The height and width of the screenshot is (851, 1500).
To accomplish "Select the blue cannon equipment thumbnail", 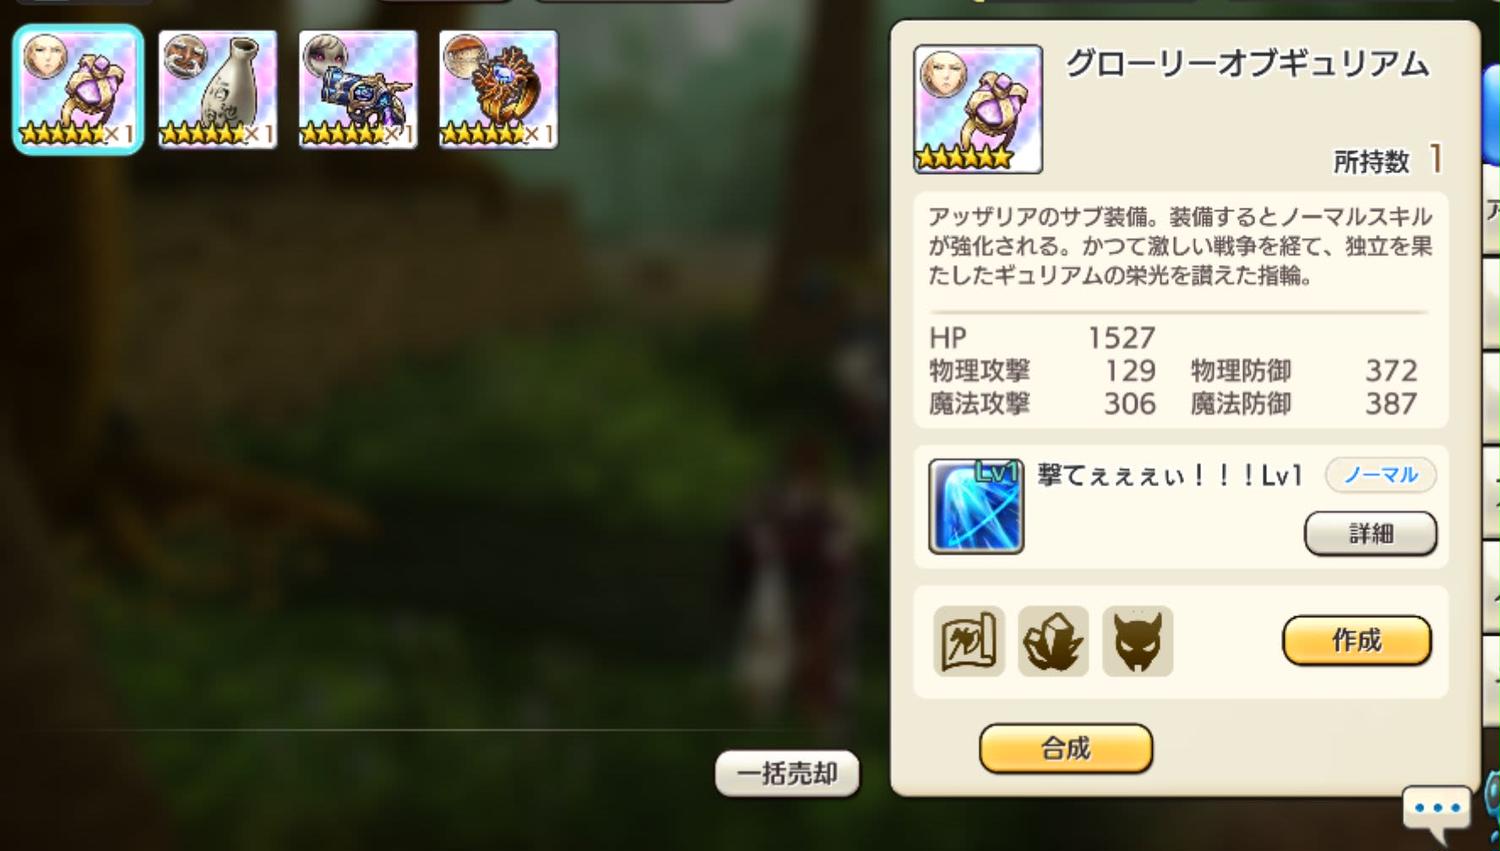I will [x=358, y=89].
